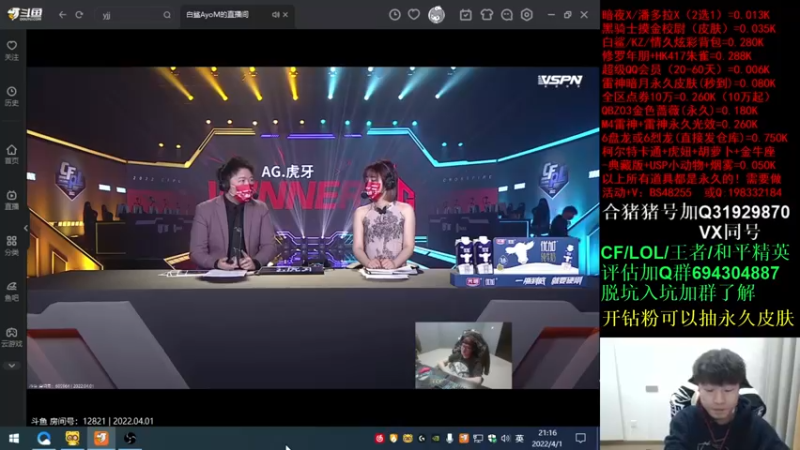
Task: Open the Windows Start menu
Action: coord(14,438)
